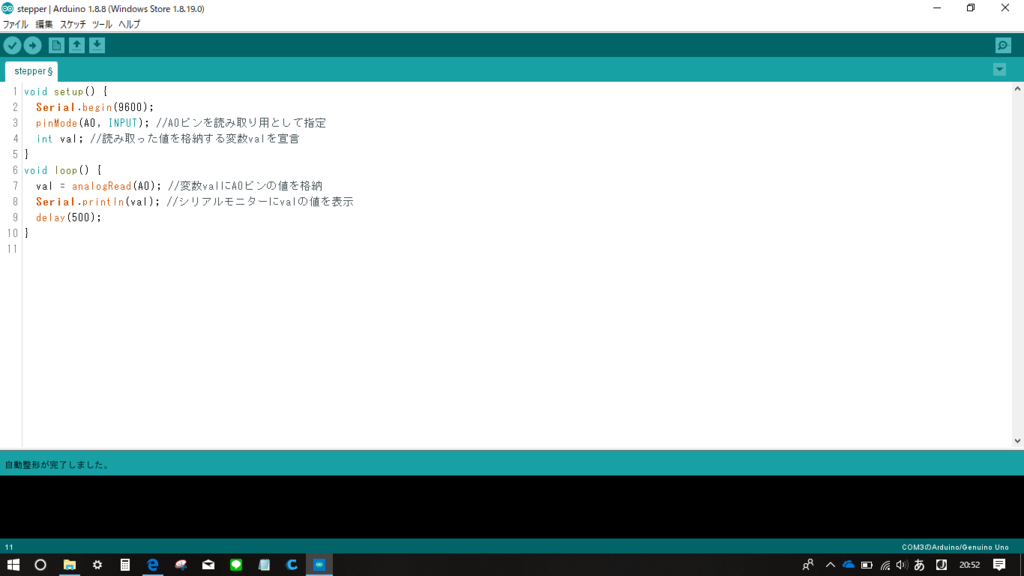
Task: Open the 編集 menu
Action: tap(44, 24)
